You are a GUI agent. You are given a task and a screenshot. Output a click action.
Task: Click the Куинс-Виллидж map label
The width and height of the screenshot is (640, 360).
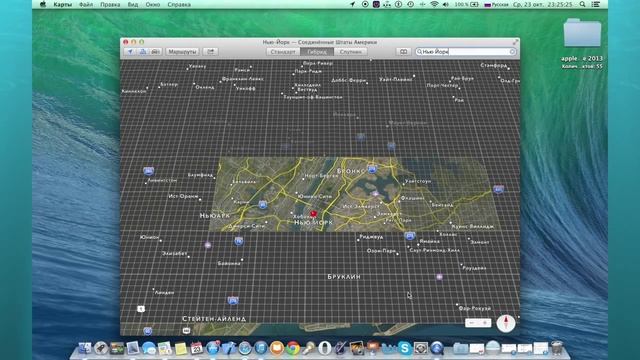tap(473, 227)
